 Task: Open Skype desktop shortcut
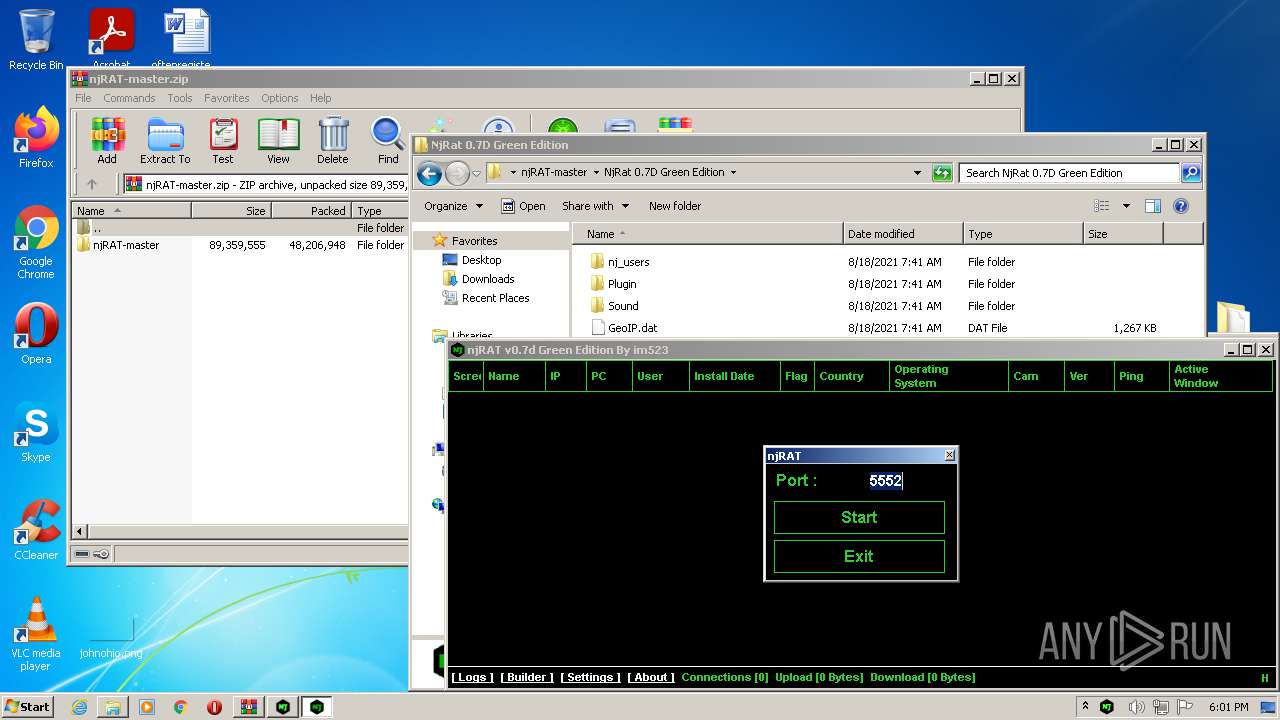(36, 432)
